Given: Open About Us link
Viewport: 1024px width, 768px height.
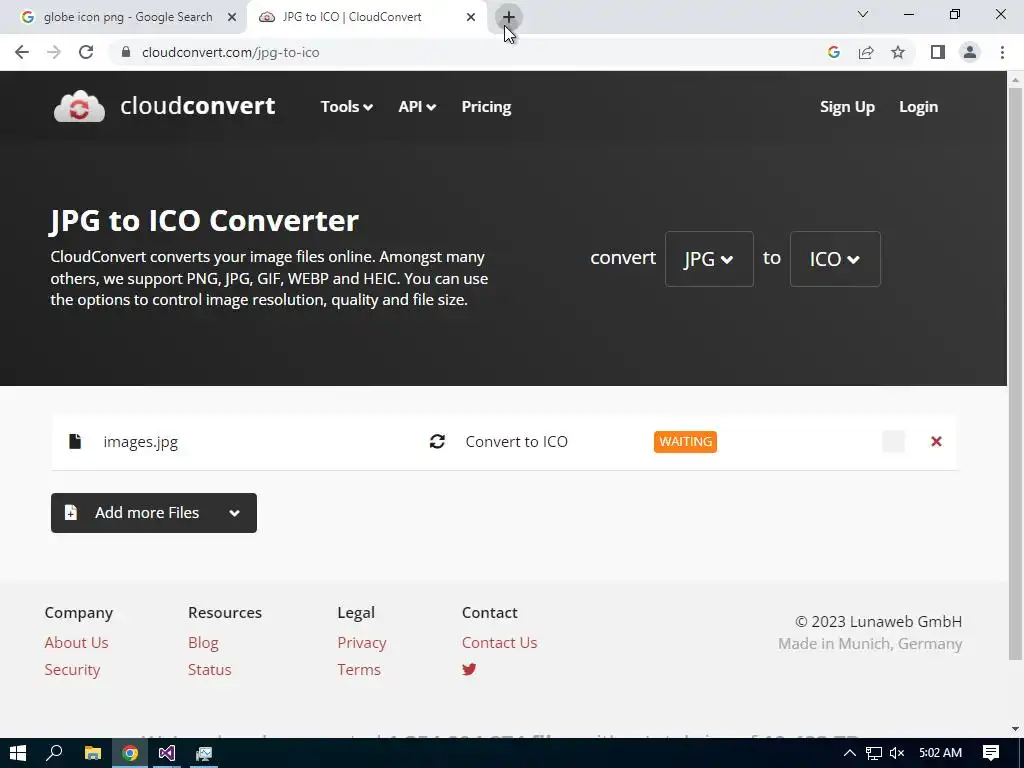Looking at the screenshot, I should coord(76,643).
